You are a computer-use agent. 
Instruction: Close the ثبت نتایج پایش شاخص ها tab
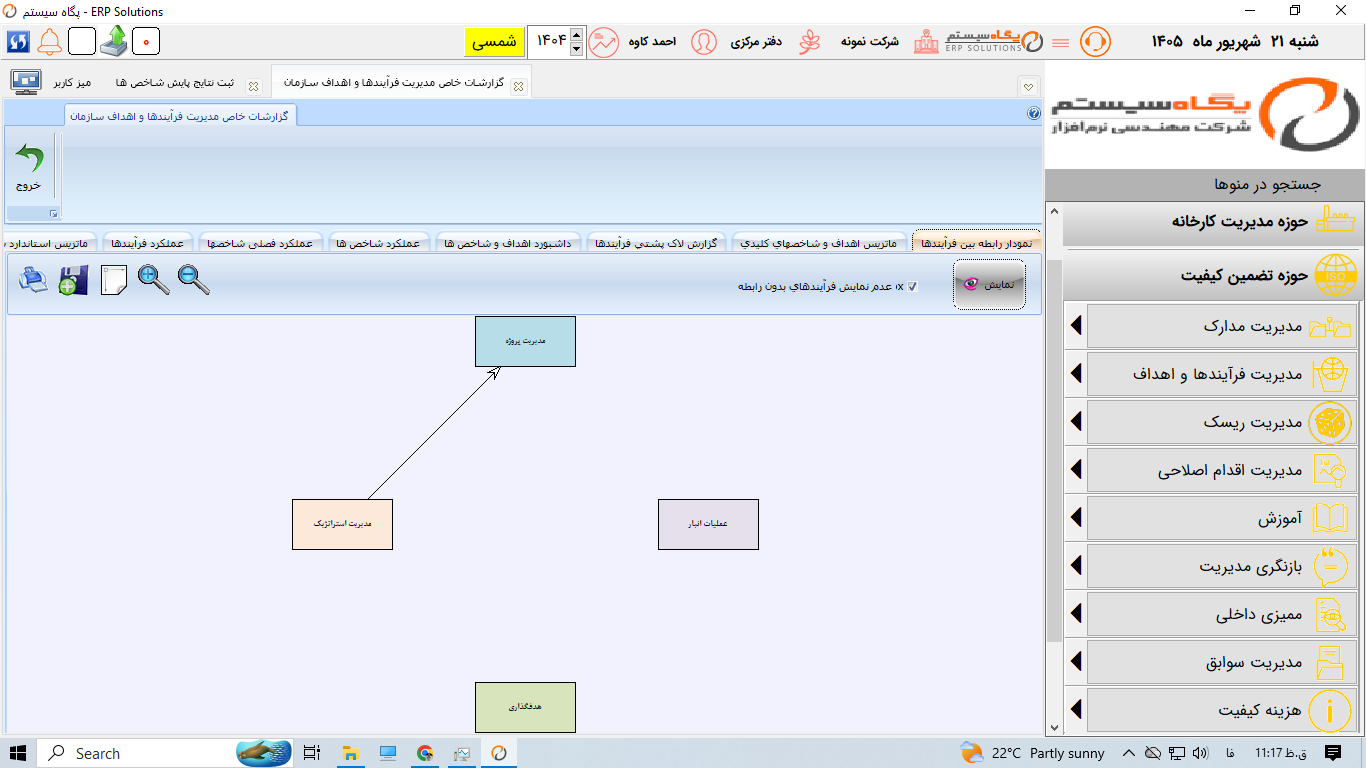[x=253, y=86]
